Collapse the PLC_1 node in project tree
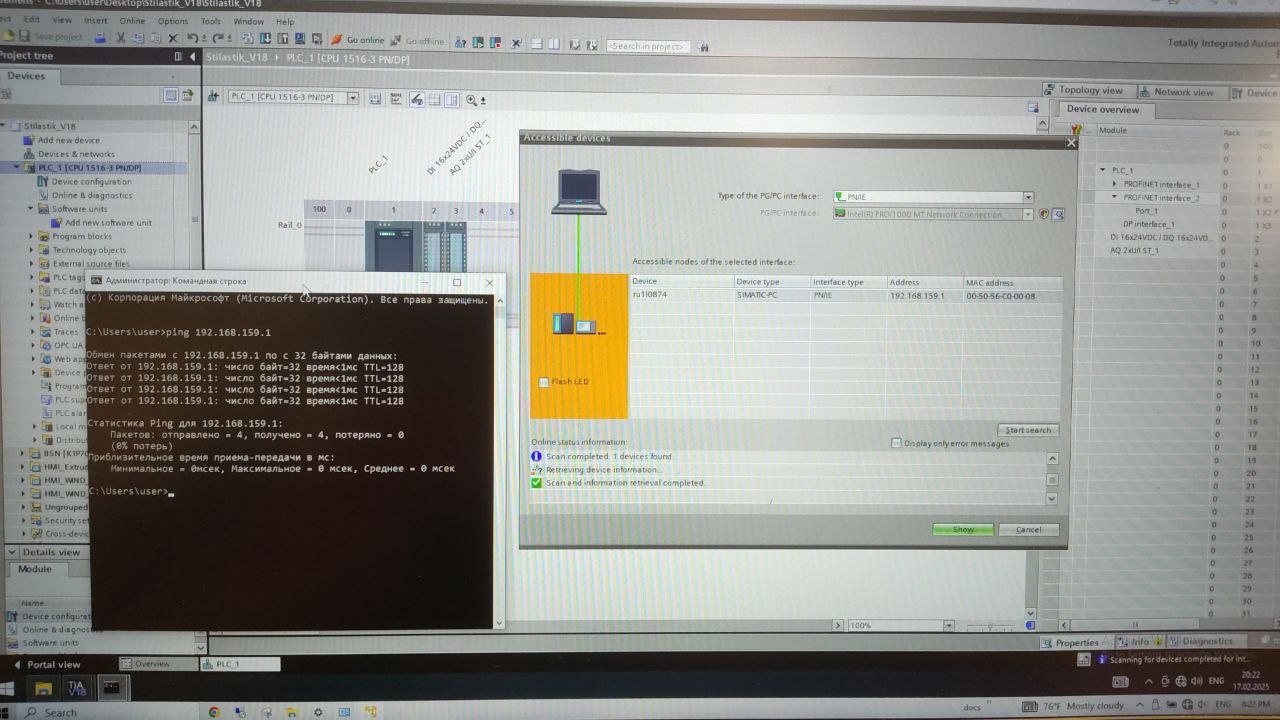 pyautogui.click(x=17, y=168)
